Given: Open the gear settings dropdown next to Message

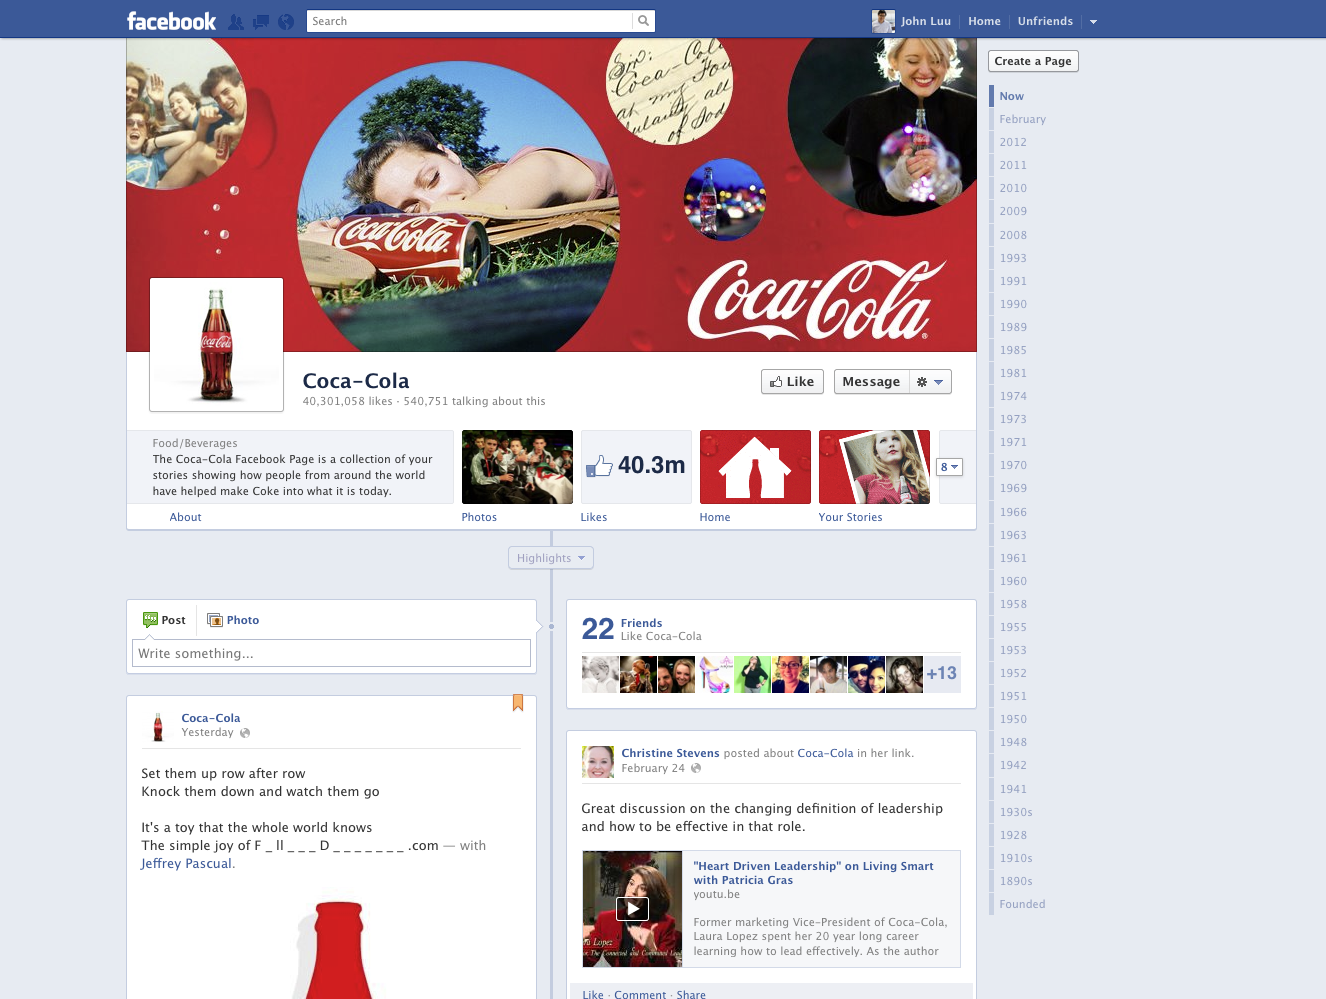Looking at the screenshot, I should point(930,382).
